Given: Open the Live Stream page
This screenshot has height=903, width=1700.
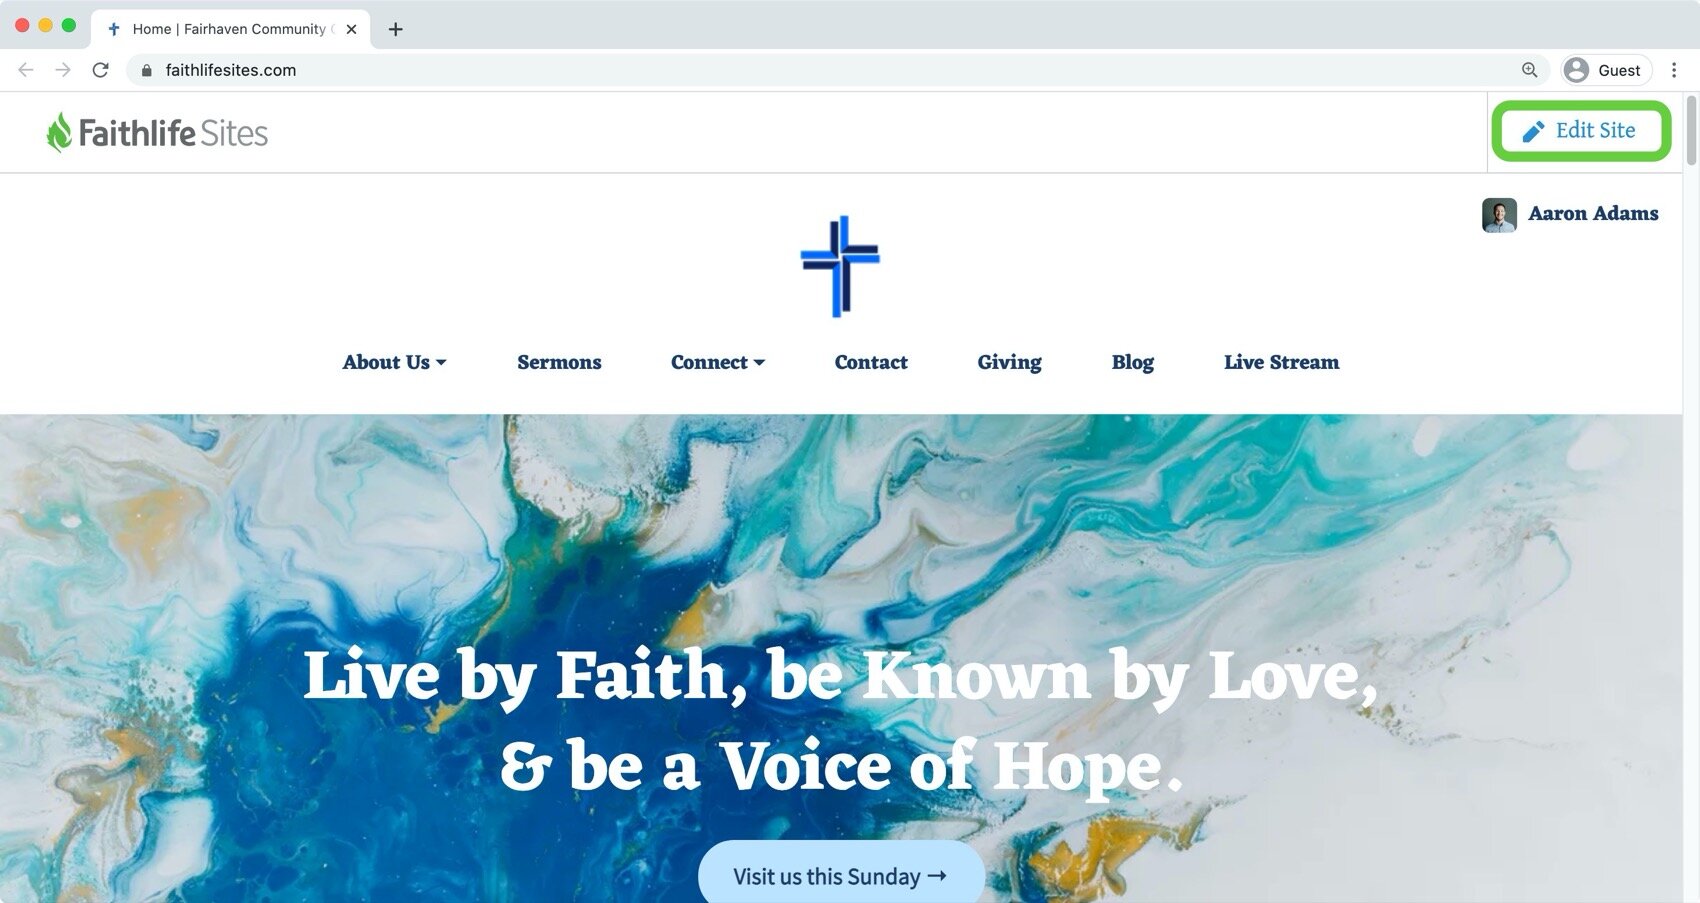Looking at the screenshot, I should pyautogui.click(x=1281, y=362).
